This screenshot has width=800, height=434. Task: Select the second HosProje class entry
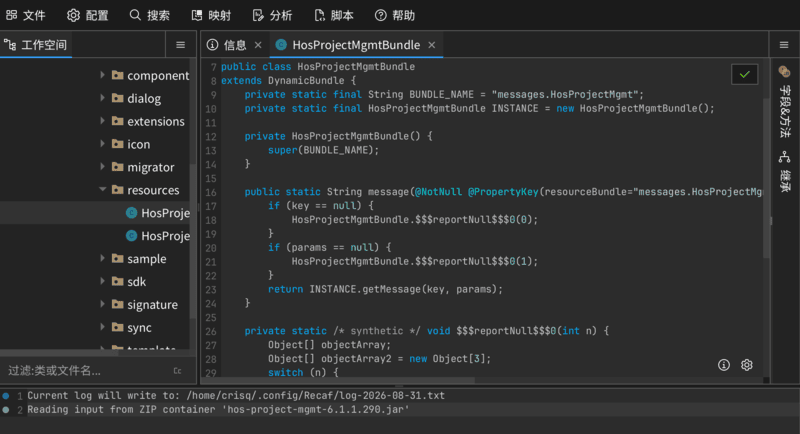click(x=95, y=236)
